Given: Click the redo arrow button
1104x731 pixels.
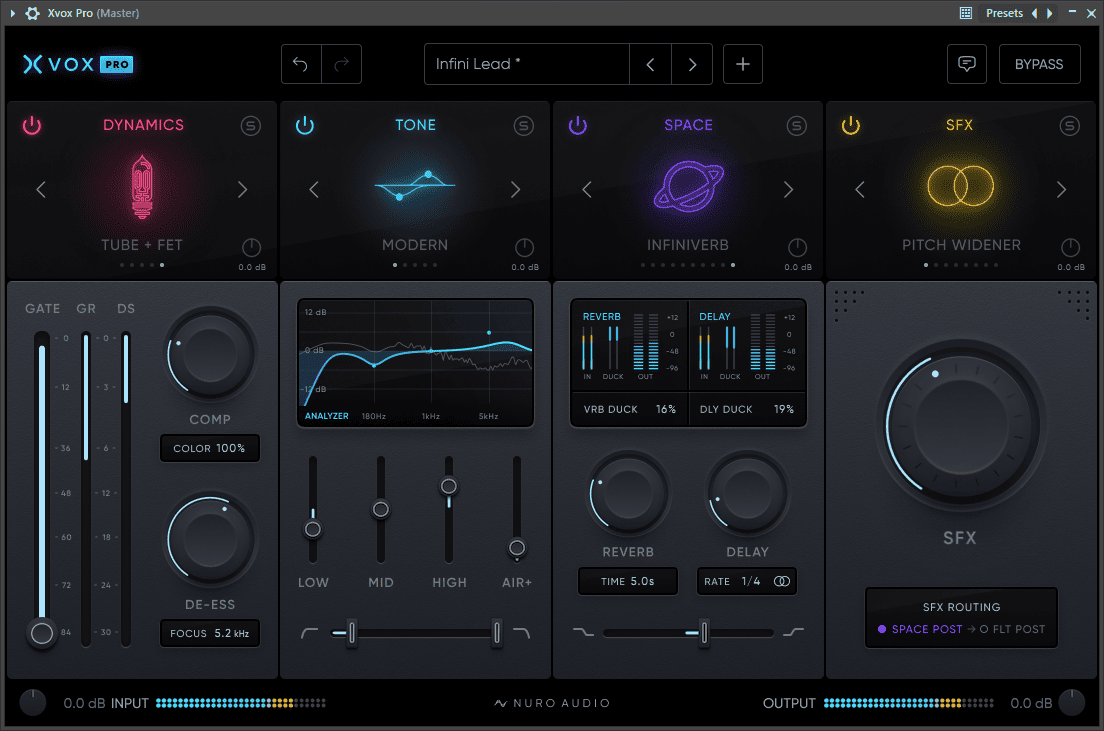Looking at the screenshot, I should click(x=341, y=64).
